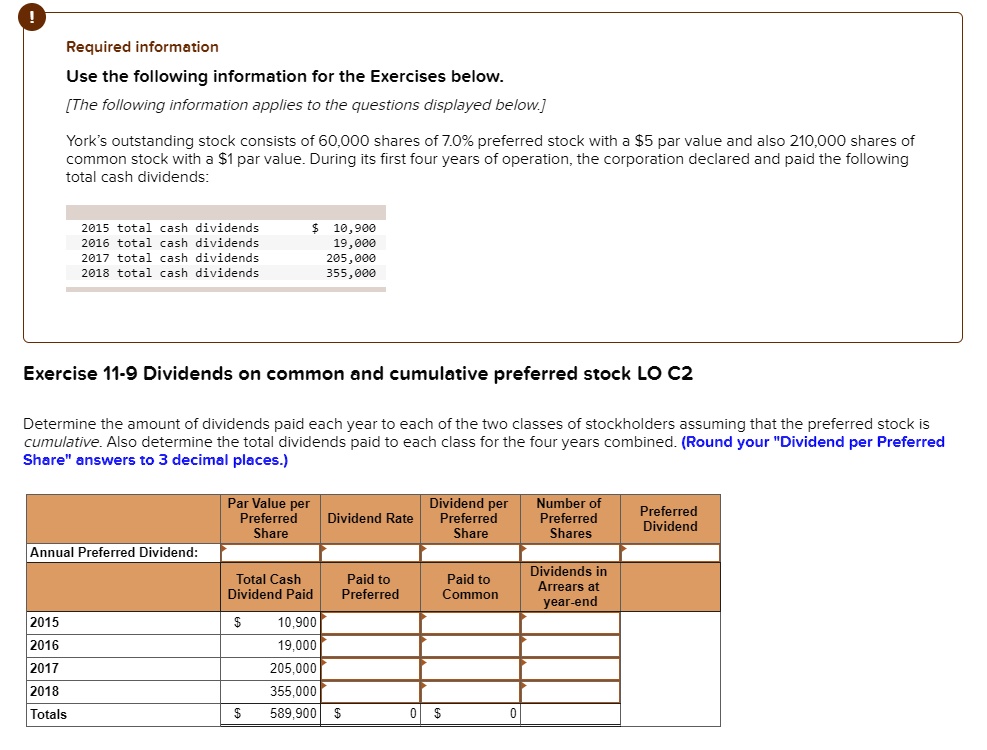Click the Paid to Preferred cell for 2018

(372, 691)
